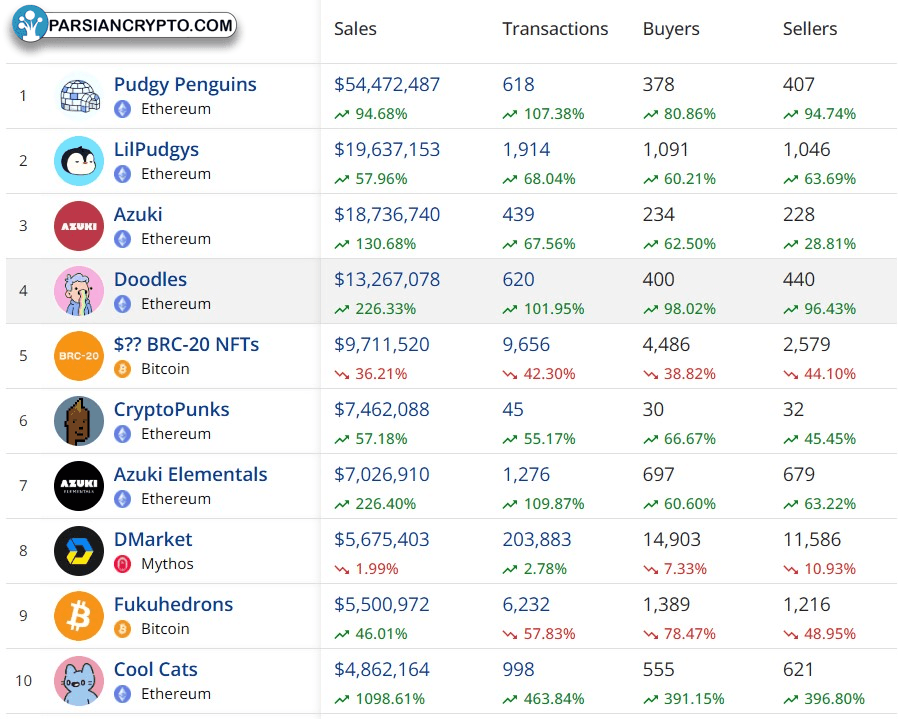Click the Buyers column header

click(x=671, y=29)
